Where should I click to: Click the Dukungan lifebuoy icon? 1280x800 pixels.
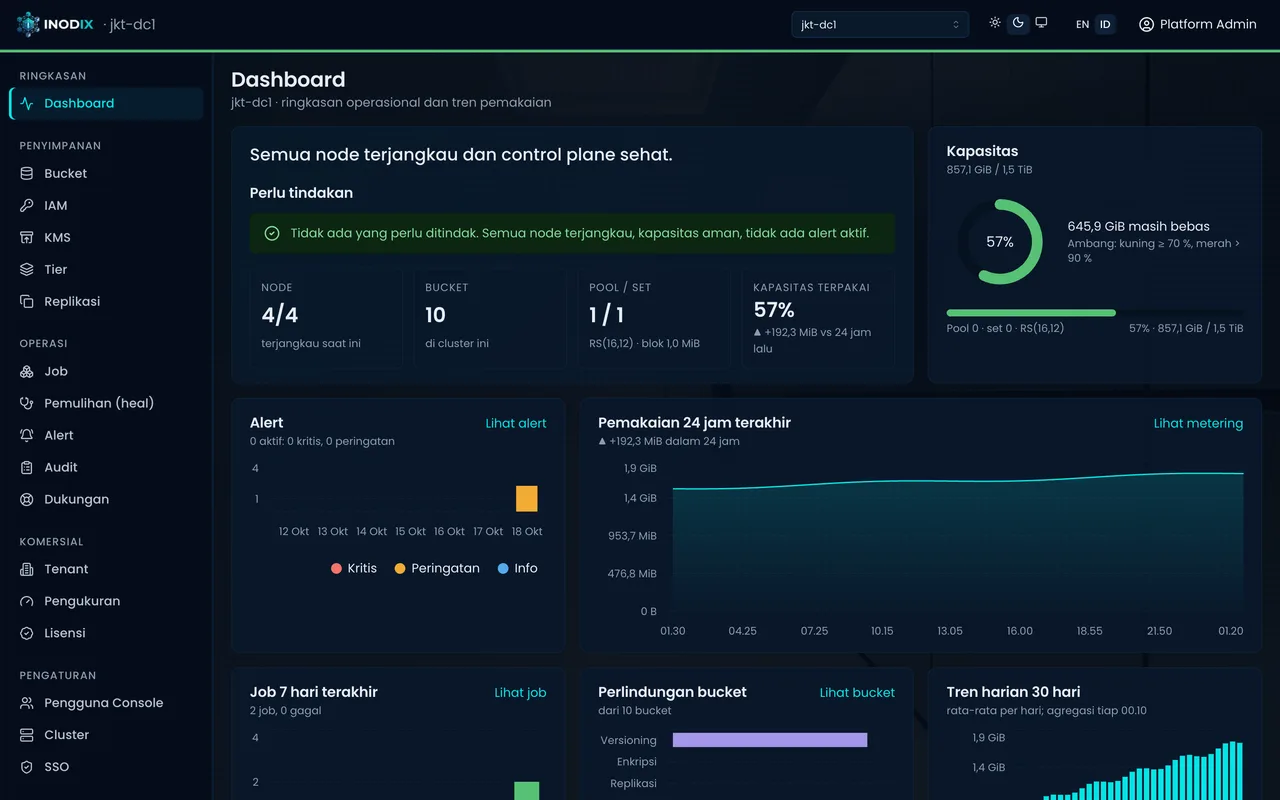27,499
